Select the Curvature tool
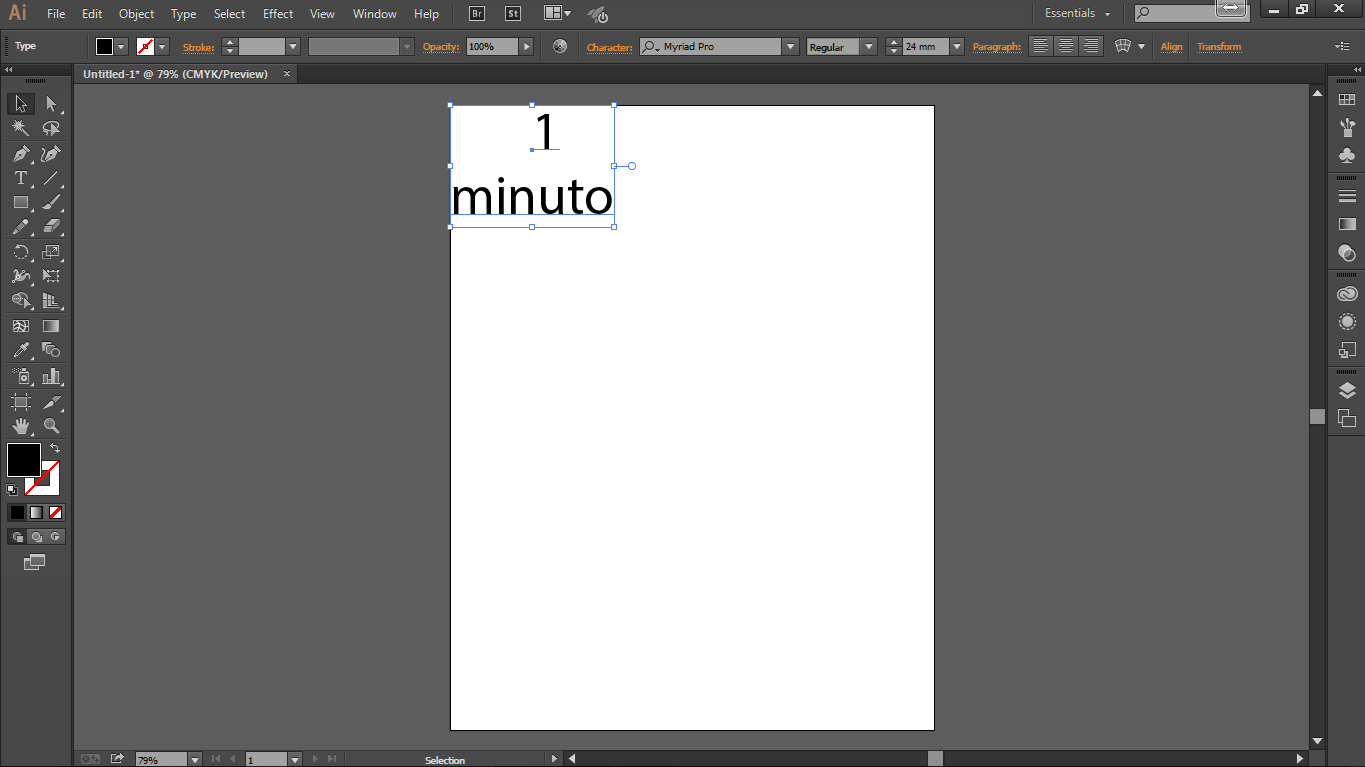 pos(52,154)
